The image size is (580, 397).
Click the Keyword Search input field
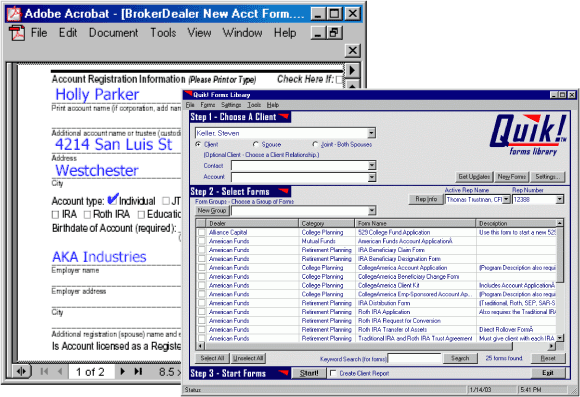(414, 359)
